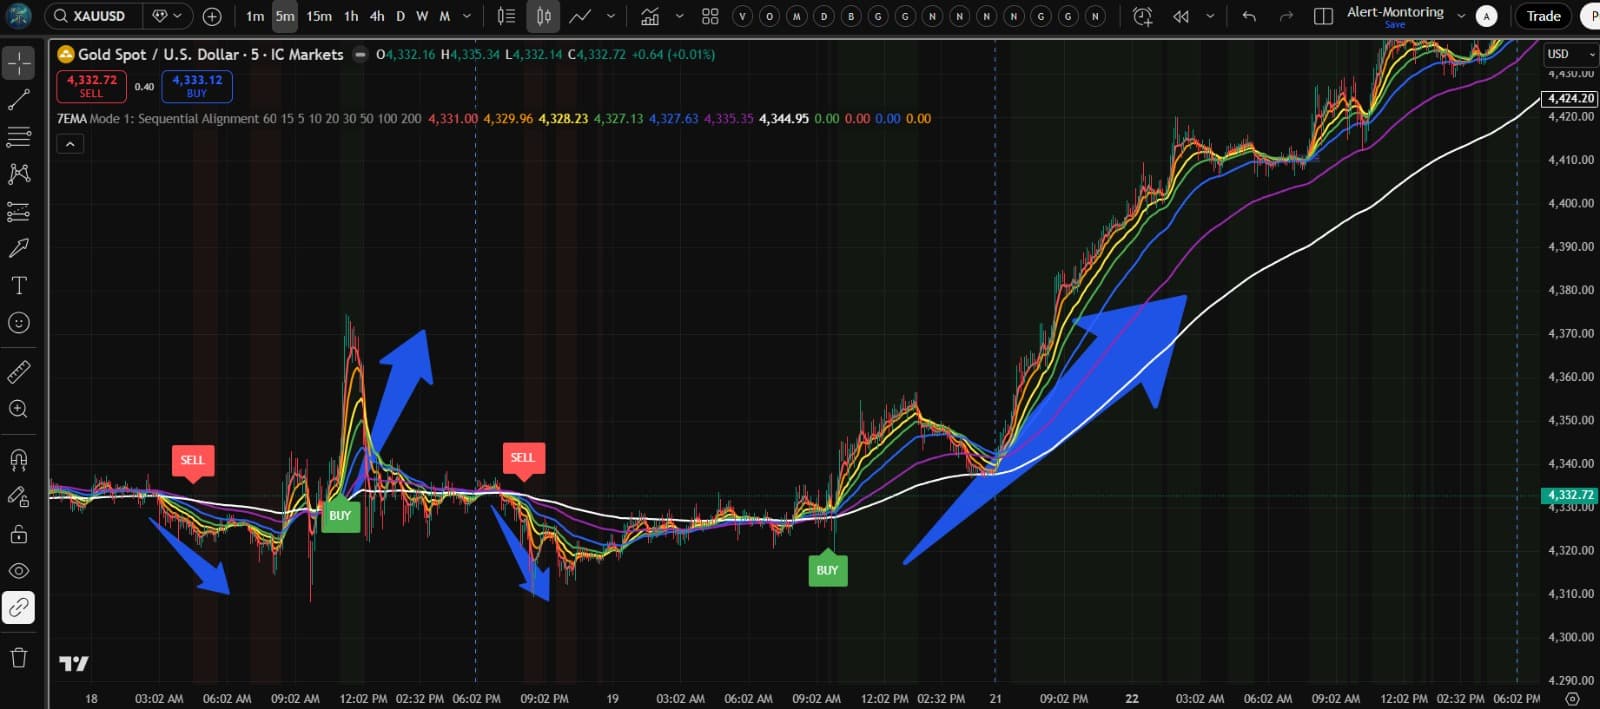The image size is (1600, 709).
Task: Open the user avatar A menu
Action: 1487,16
